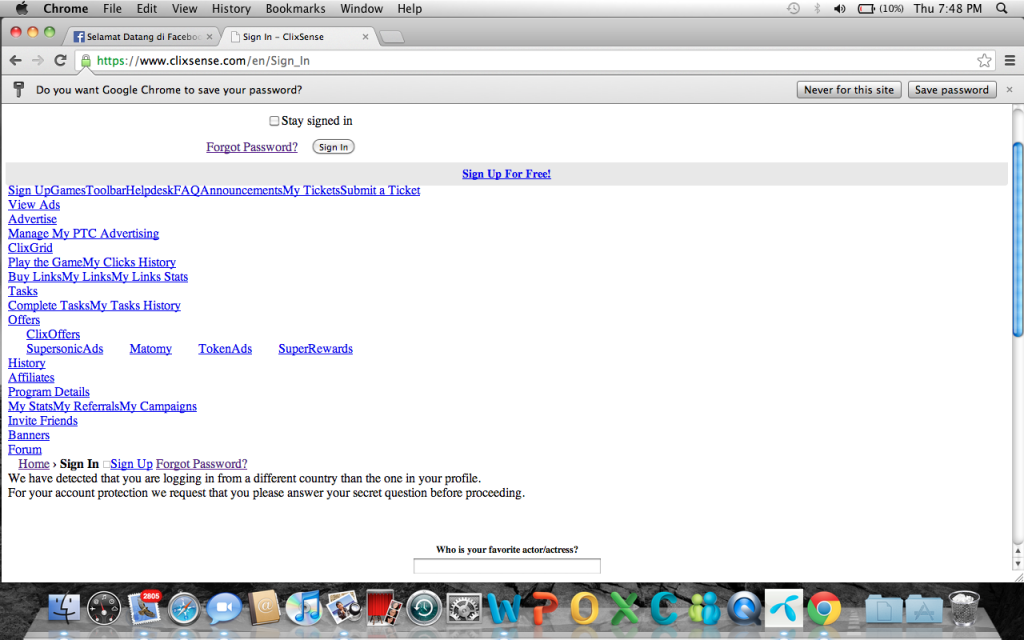Click the address bar URL
Viewport: 1024px width, 640px height.
pos(203,61)
